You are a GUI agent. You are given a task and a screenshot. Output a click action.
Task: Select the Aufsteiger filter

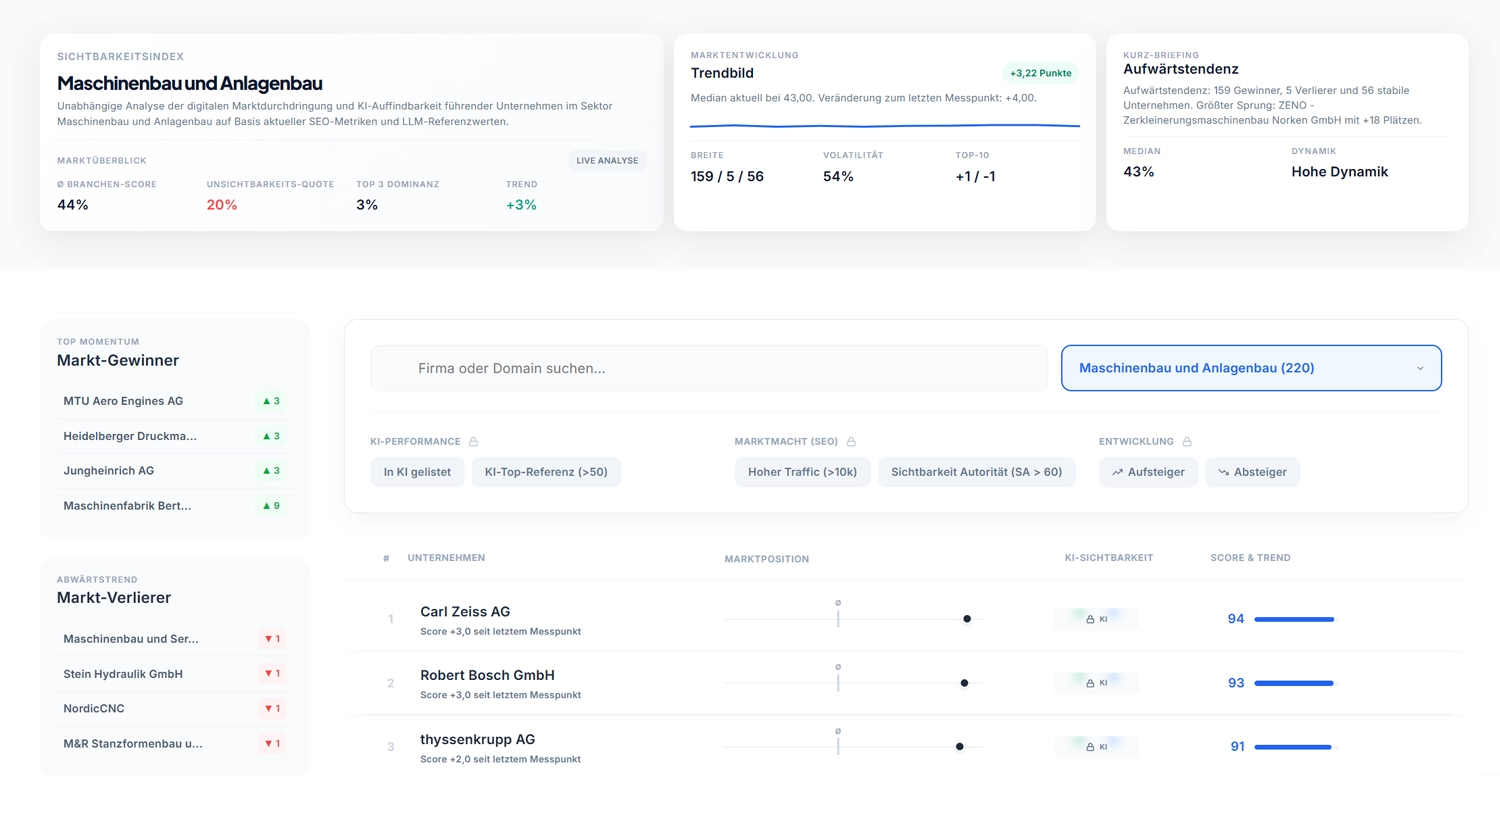click(x=1148, y=472)
